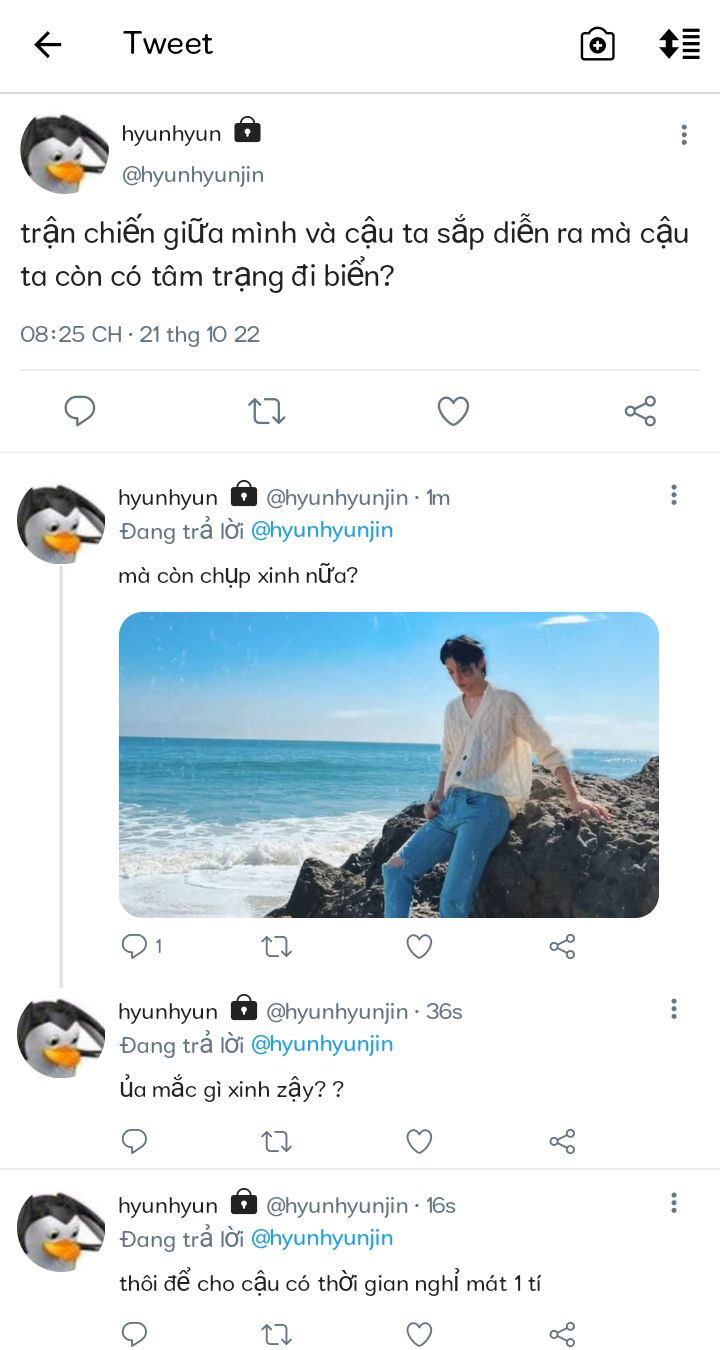Tap @hyunhyunjin mention in the 1m reply
The image size is (720, 1350).
click(321, 530)
